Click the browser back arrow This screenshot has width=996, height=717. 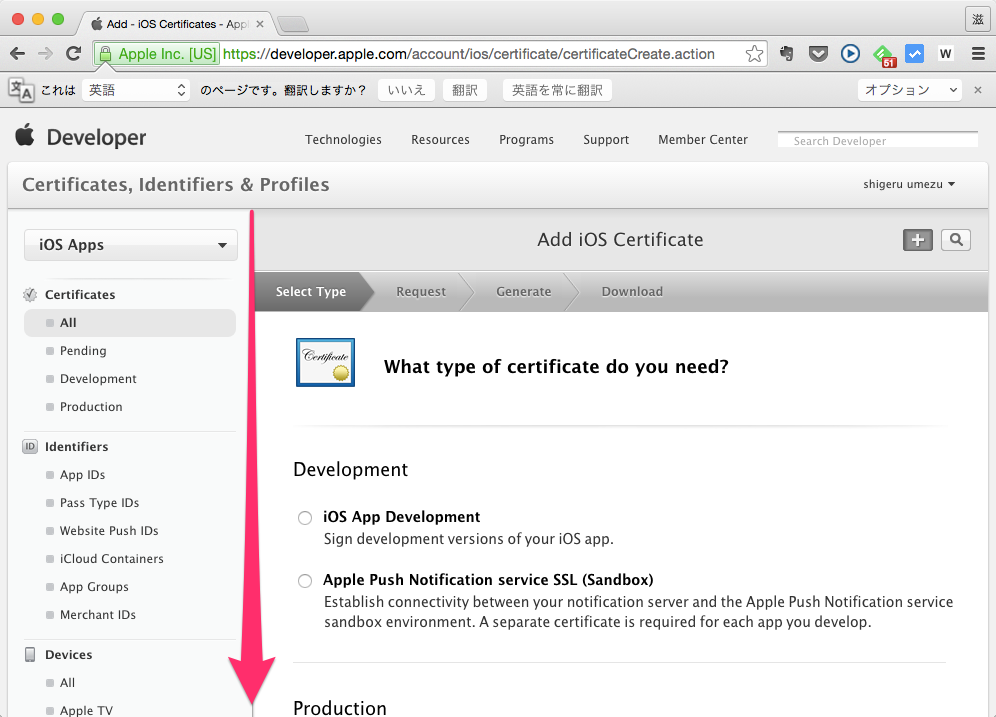pos(18,54)
